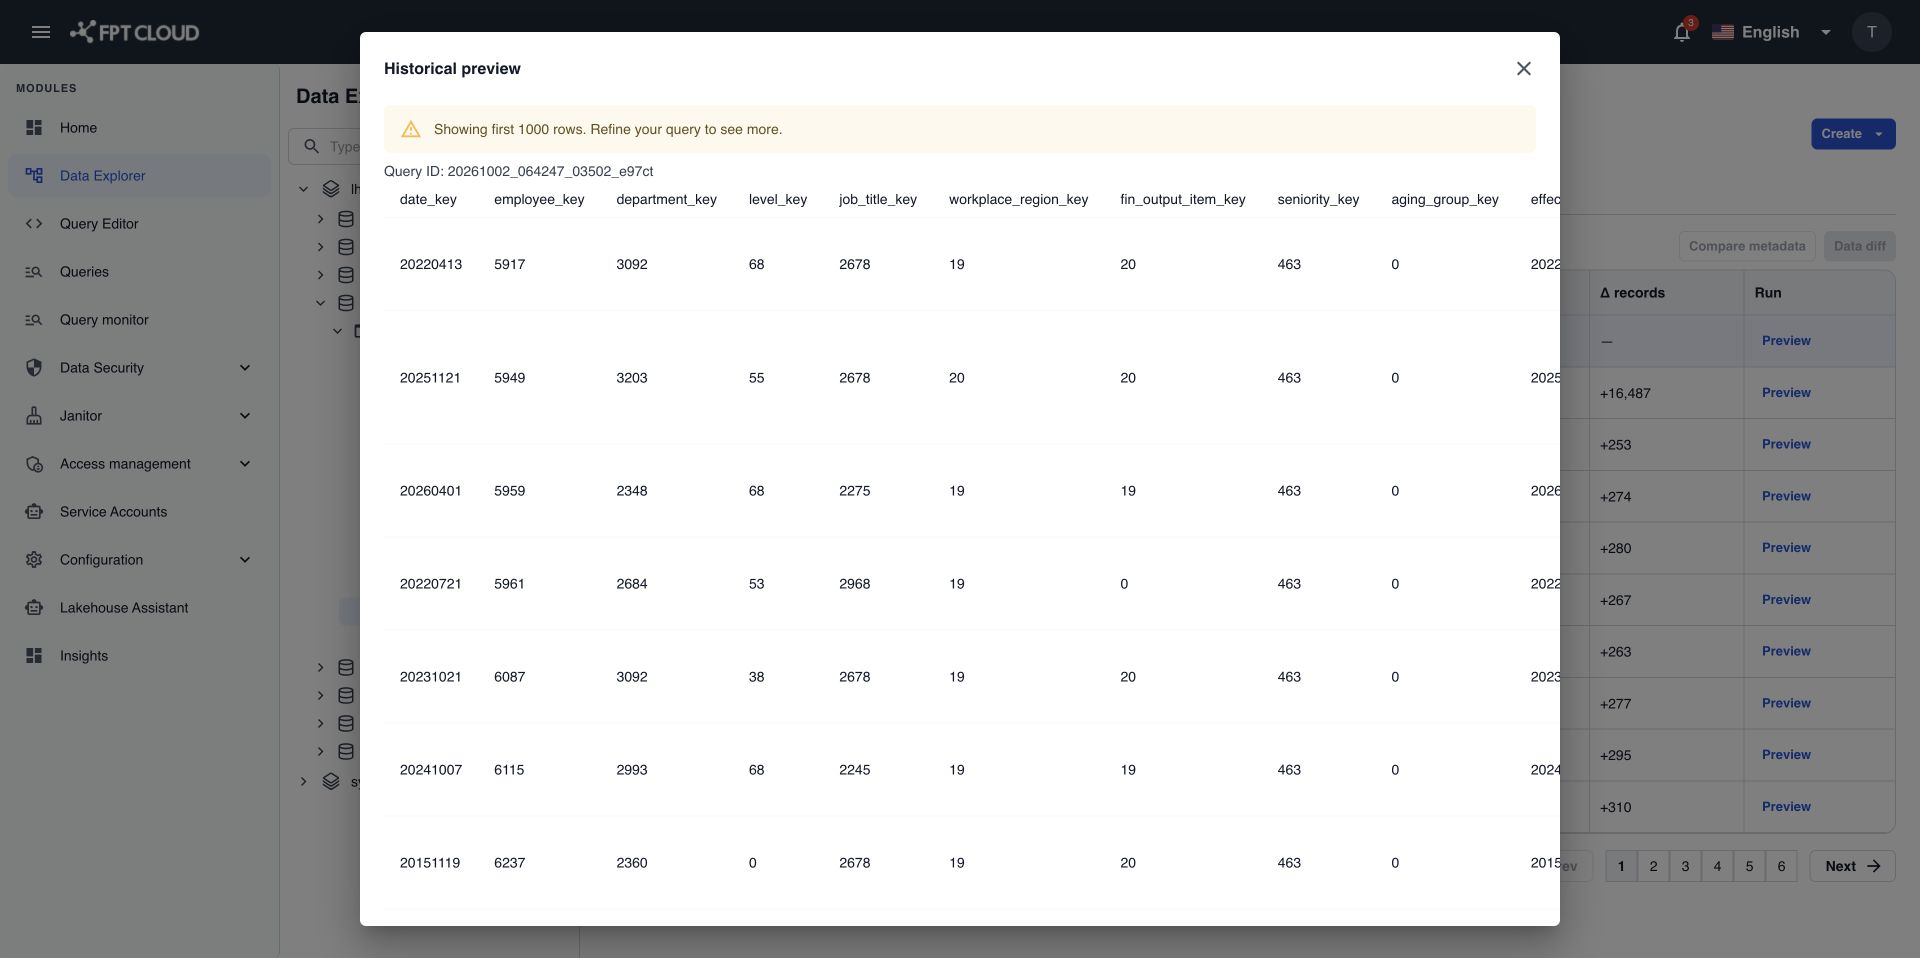Click the Create button
Image resolution: width=1920 pixels, height=958 pixels.
click(x=1853, y=134)
